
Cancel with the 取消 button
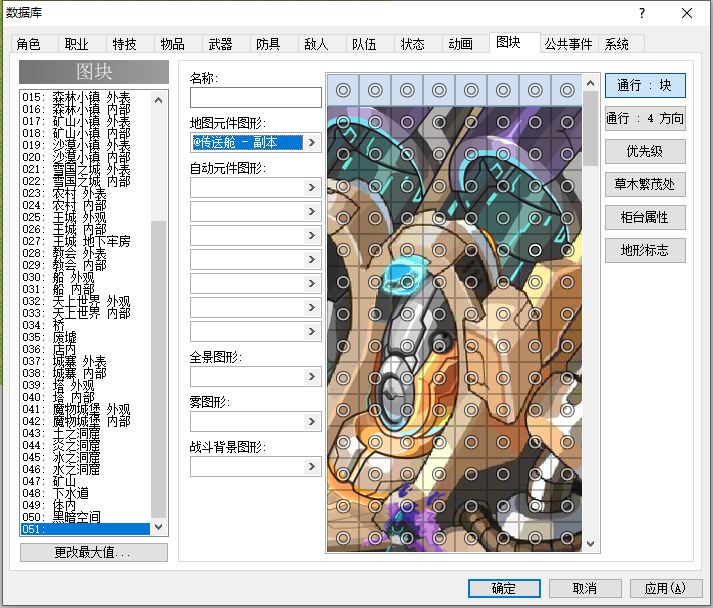coord(585,588)
